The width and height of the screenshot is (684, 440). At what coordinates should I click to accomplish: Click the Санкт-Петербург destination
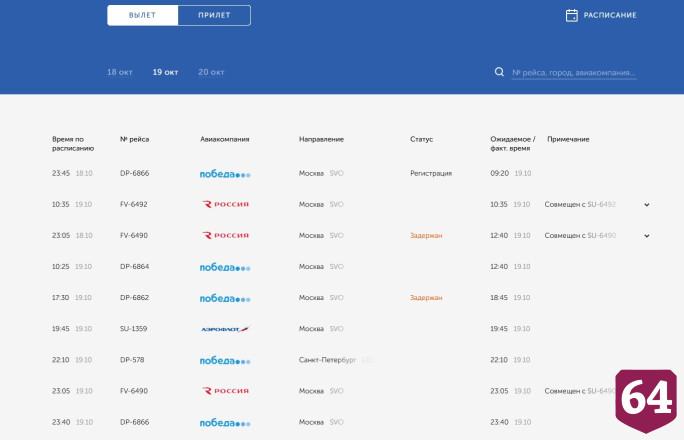[x=327, y=360]
